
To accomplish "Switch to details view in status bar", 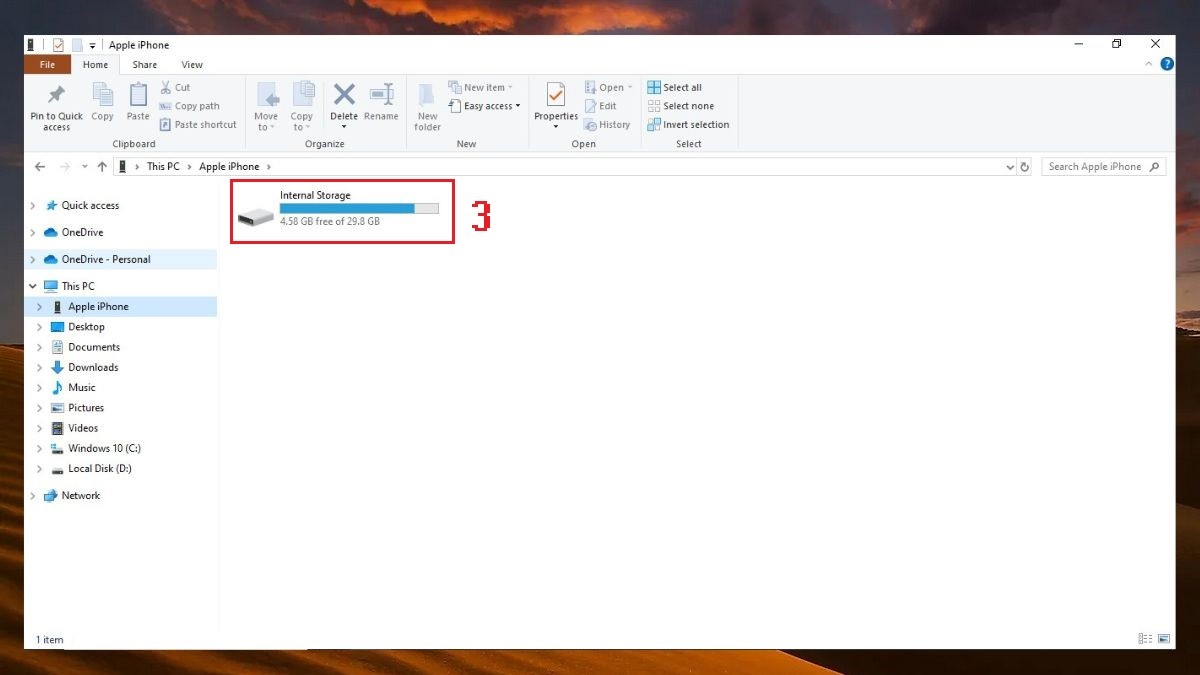I will point(1144,638).
